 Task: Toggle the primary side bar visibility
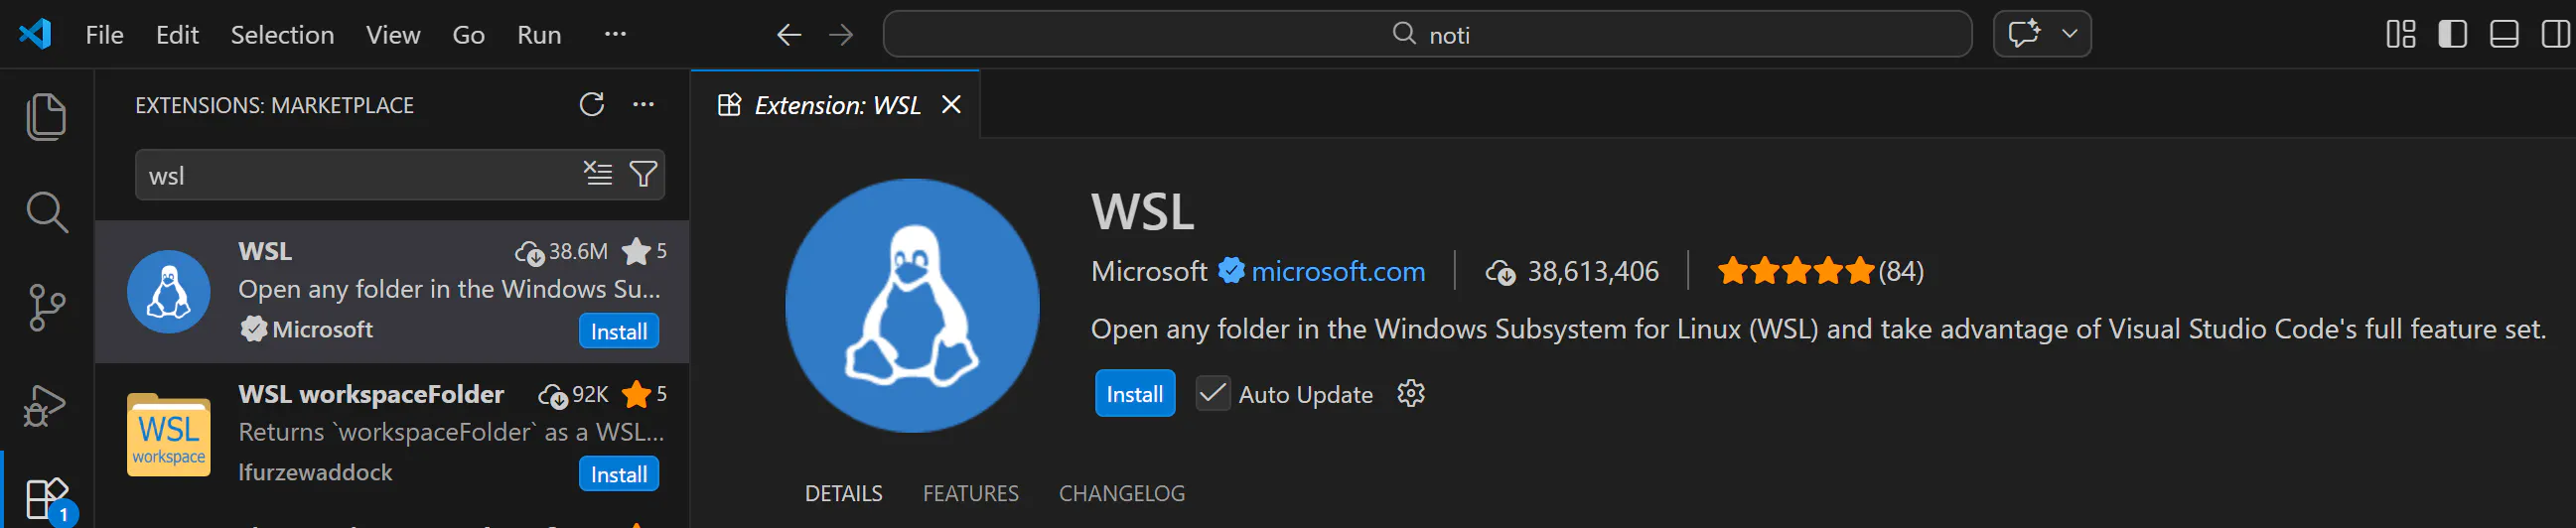pyautogui.click(x=2452, y=35)
